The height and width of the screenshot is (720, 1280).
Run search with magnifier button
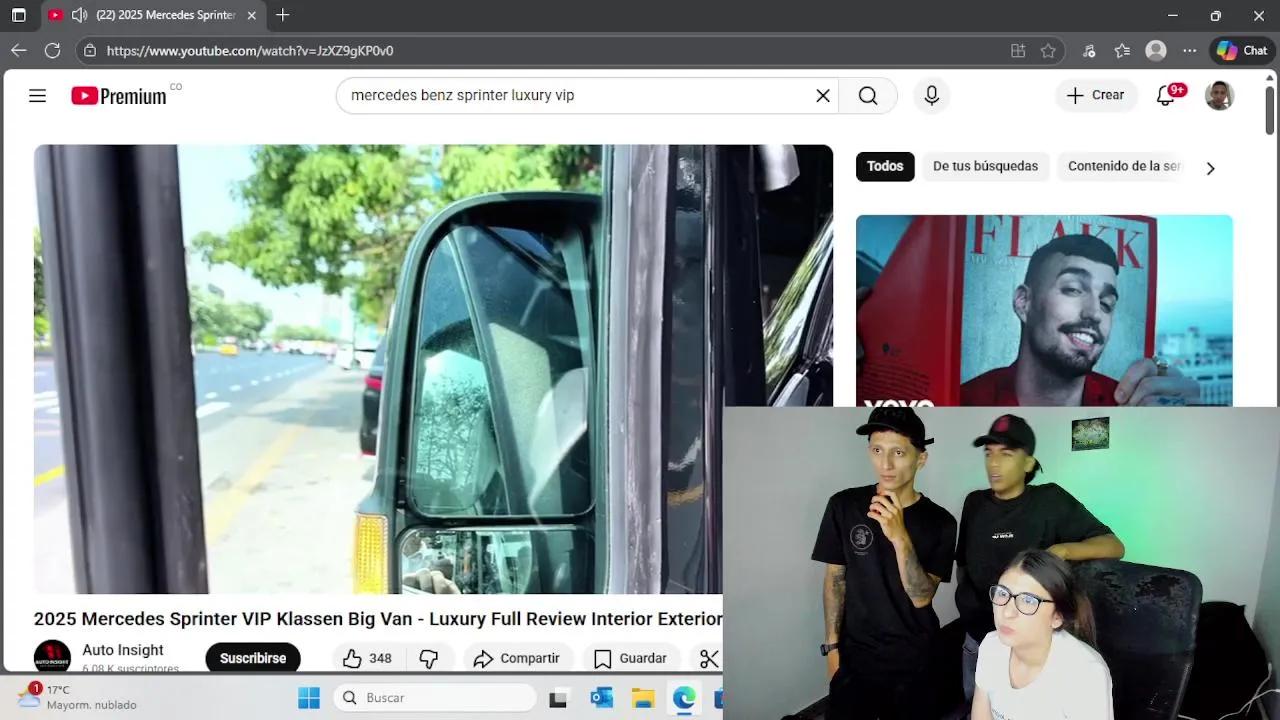click(x=868, y=95)
